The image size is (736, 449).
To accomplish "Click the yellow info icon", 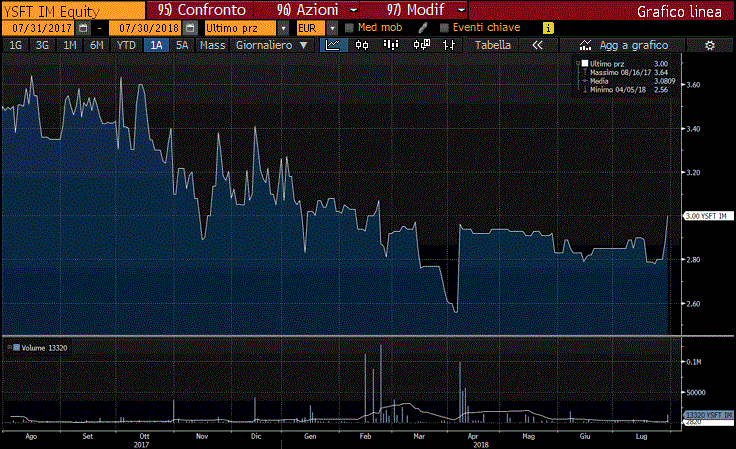I will (547, 28).
